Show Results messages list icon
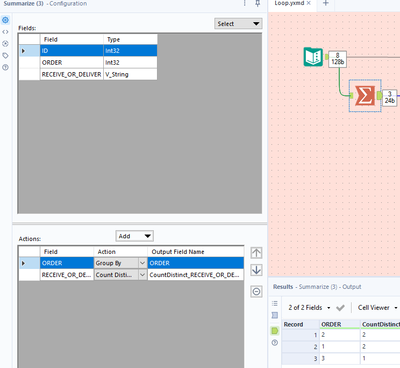The height and width of the screenshot is (368, 400). (275, 303)
